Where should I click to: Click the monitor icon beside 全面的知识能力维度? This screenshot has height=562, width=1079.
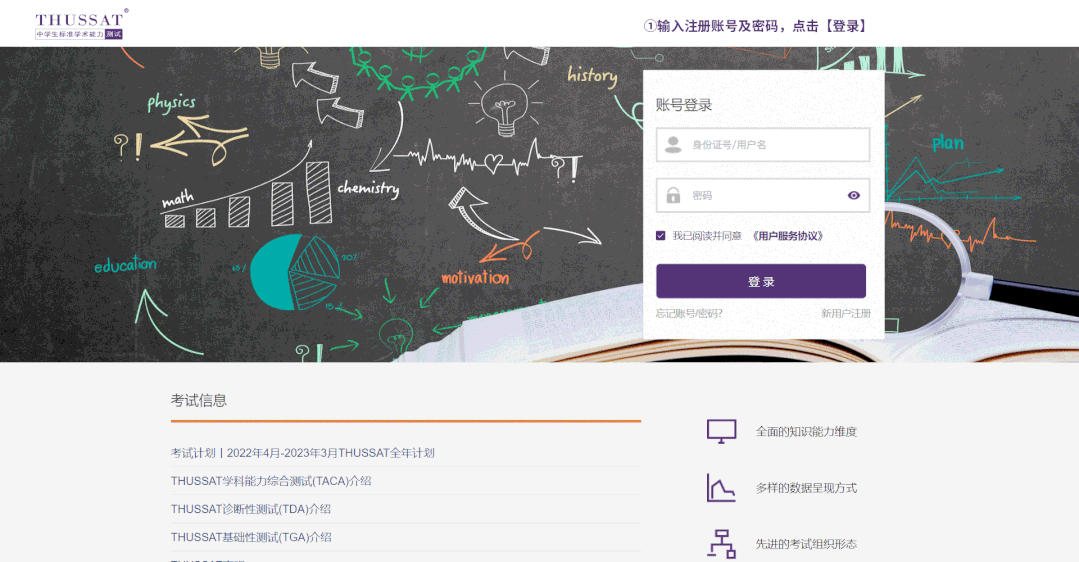tap(721, 431)
